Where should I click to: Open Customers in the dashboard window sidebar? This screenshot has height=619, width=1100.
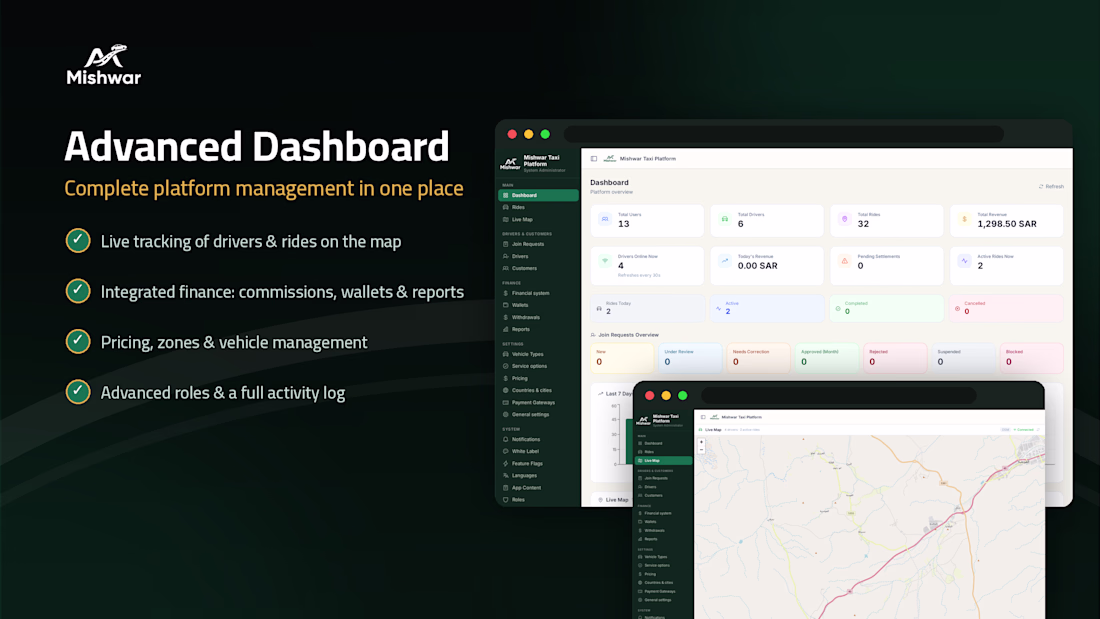coord(538,268)
